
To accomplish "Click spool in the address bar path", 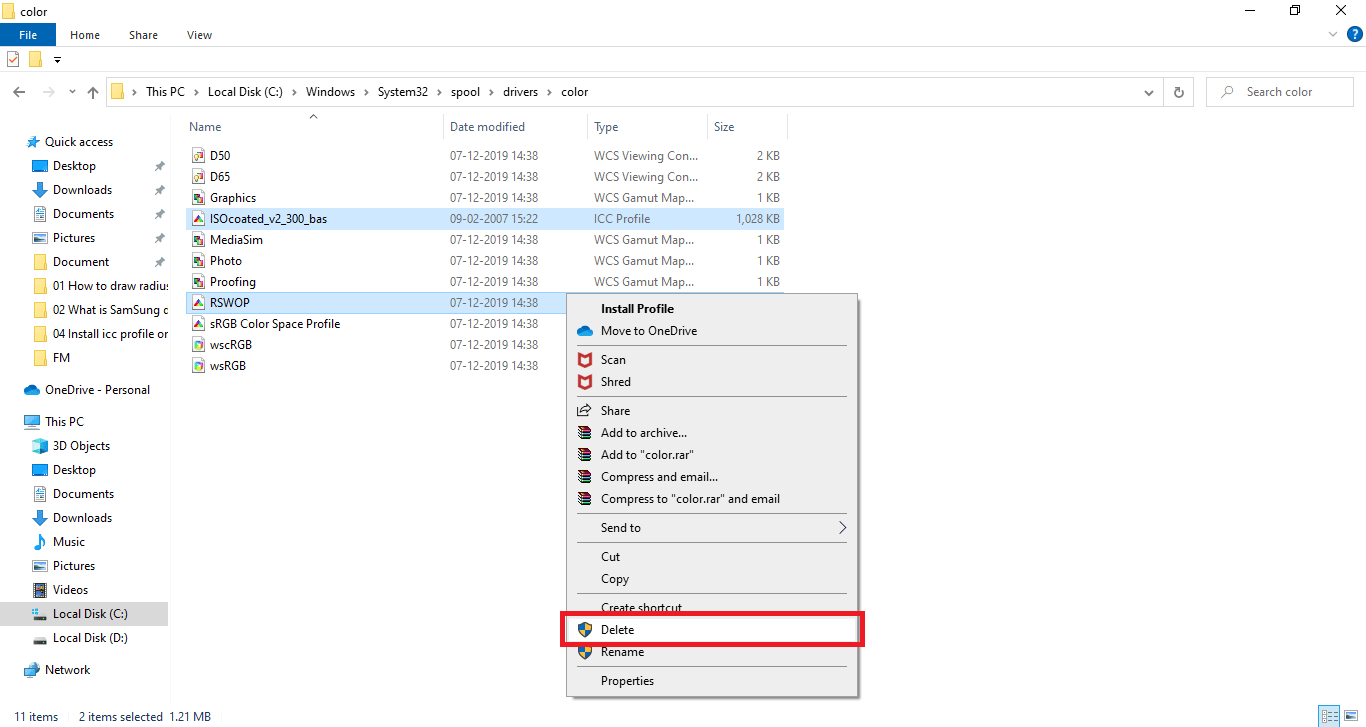I will coord(465,92).
